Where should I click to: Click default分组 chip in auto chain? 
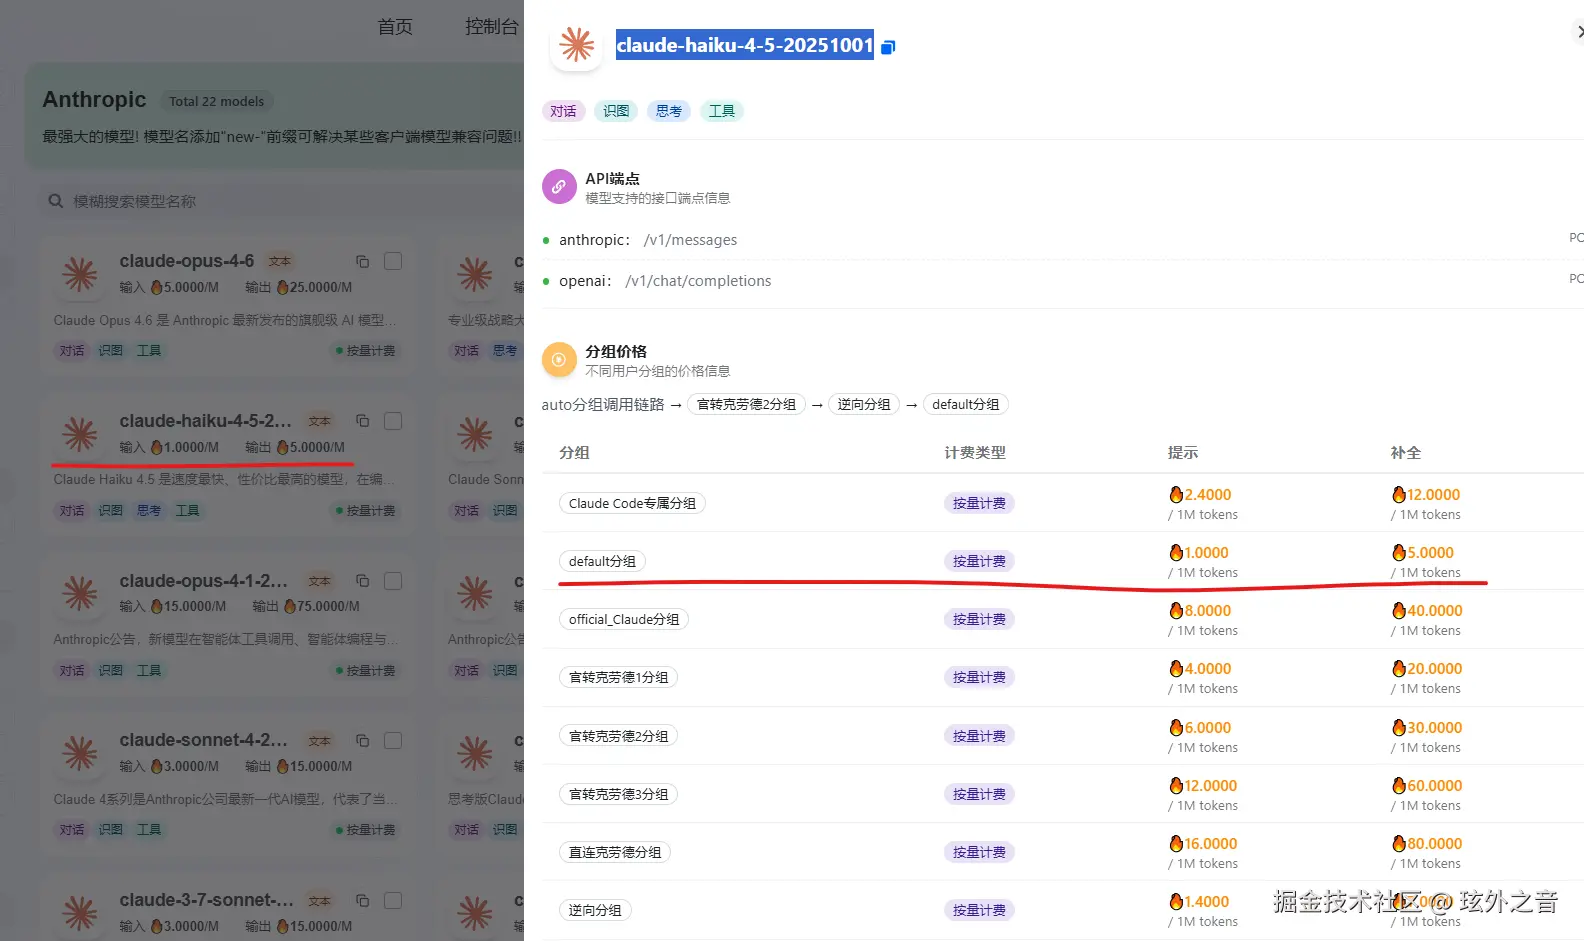coord(966,404)
